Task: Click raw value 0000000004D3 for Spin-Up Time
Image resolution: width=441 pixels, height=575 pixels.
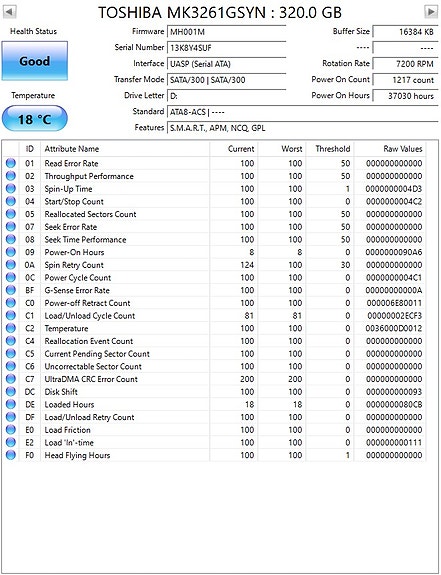Action: 394,189
